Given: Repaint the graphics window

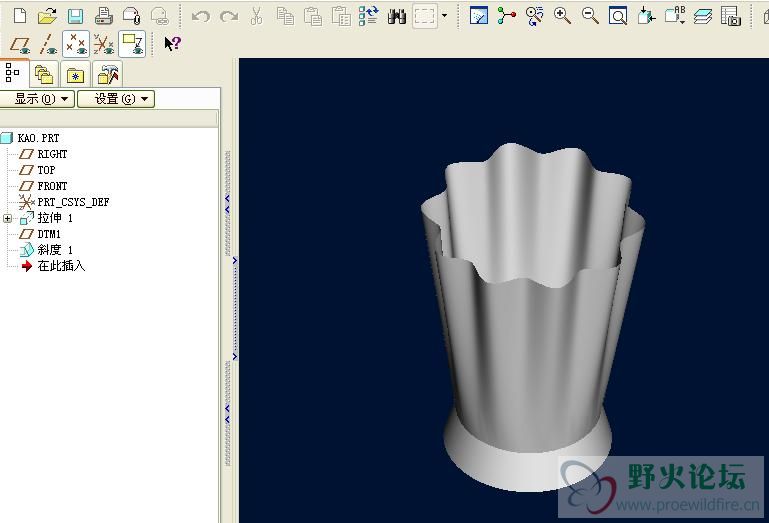Looking at the screenshot, I should [x=479, y=16].
